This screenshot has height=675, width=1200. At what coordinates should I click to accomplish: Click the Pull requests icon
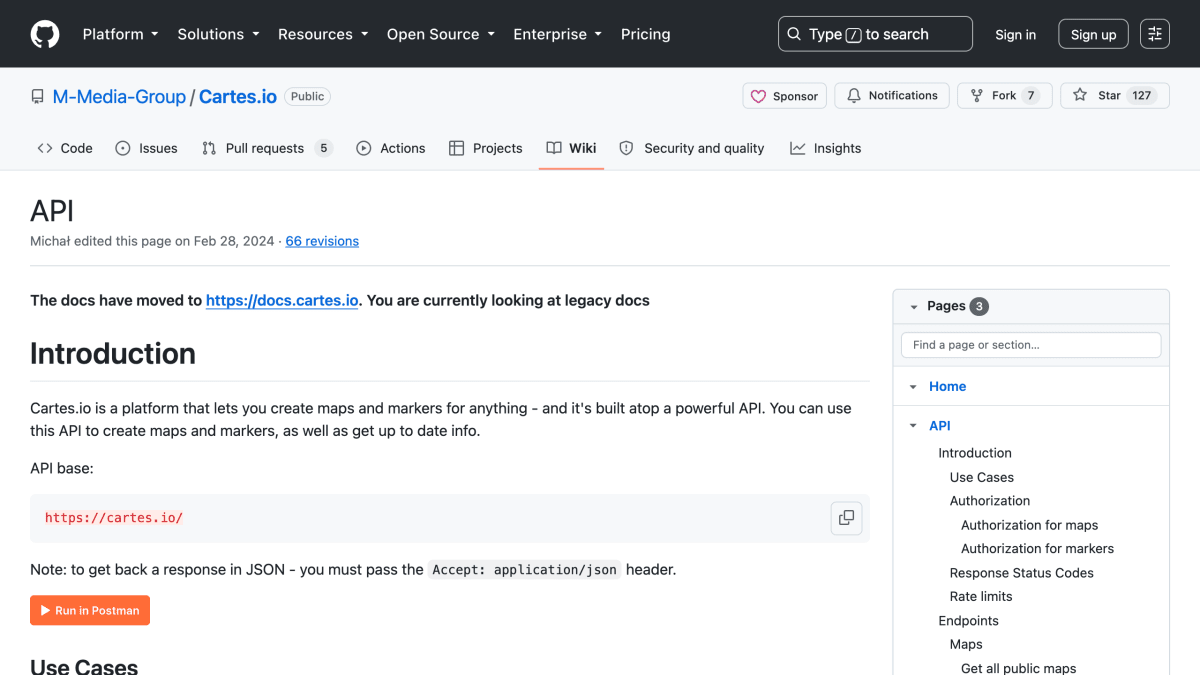click(209, 148)
